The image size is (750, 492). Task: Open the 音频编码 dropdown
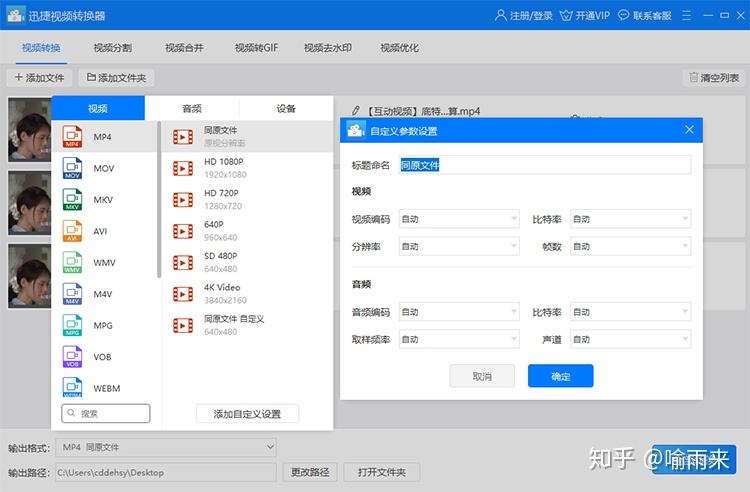click(459, 312)
